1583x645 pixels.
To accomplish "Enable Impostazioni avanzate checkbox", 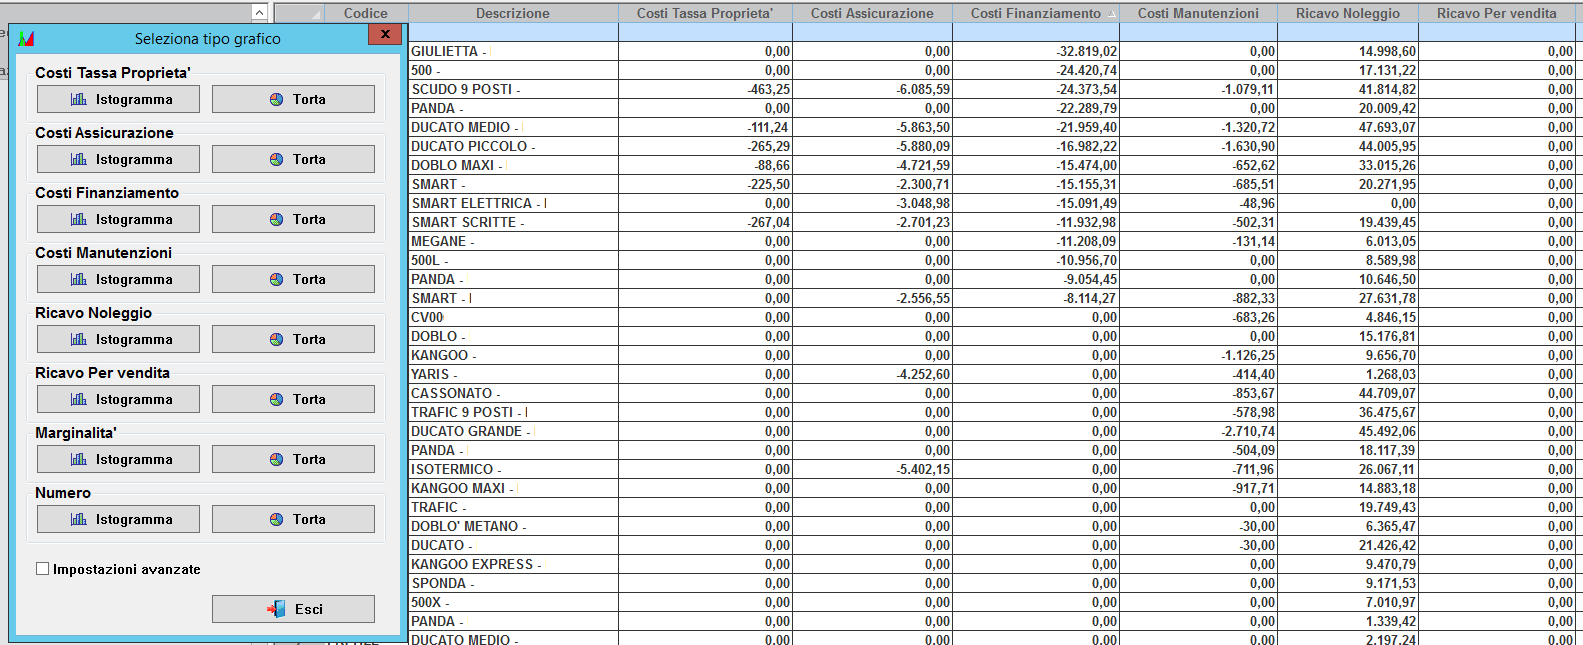I will [x=42, y=569].
